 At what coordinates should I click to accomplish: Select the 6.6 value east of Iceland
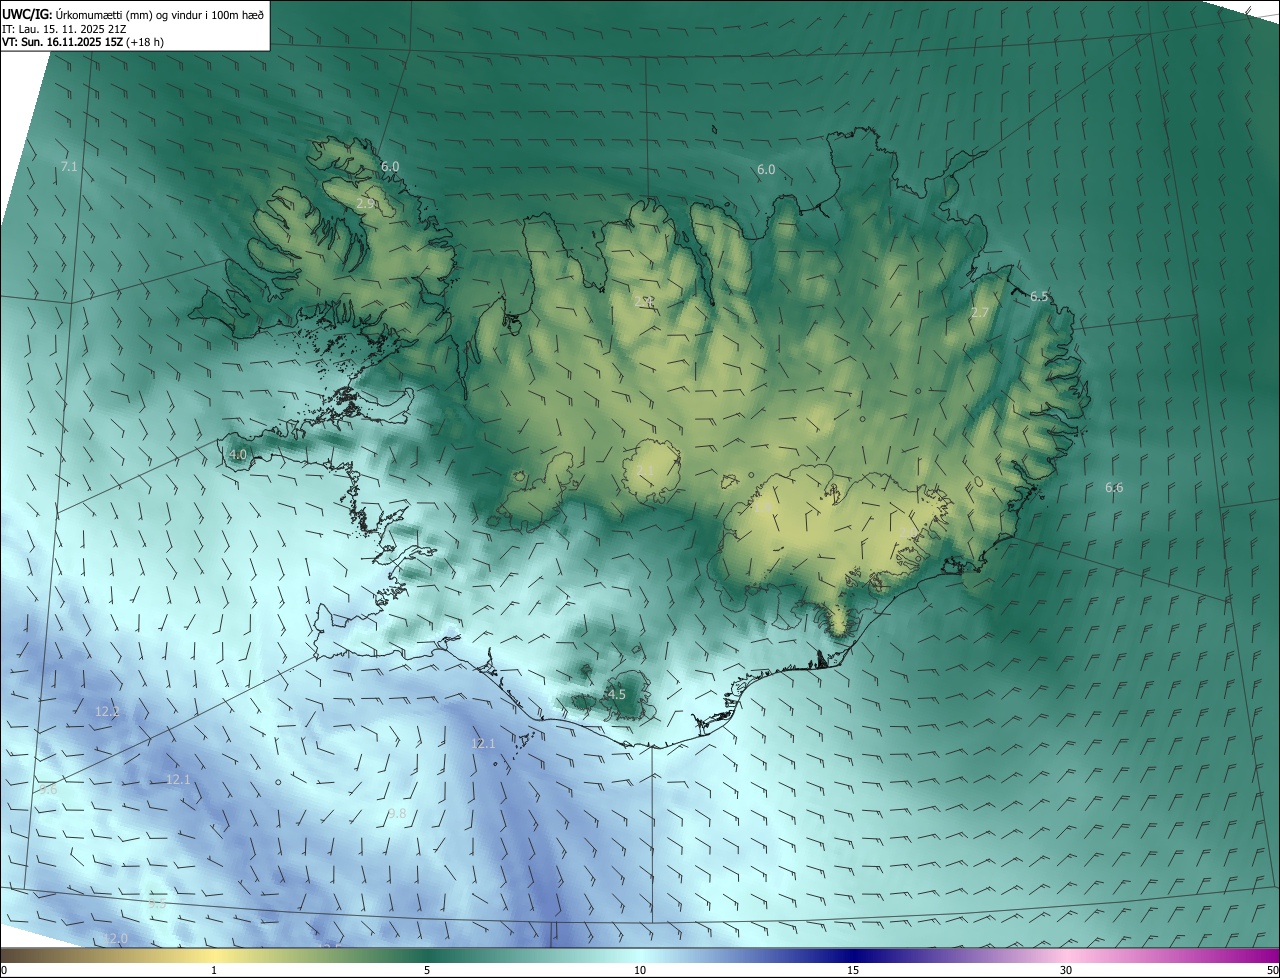1114,488
